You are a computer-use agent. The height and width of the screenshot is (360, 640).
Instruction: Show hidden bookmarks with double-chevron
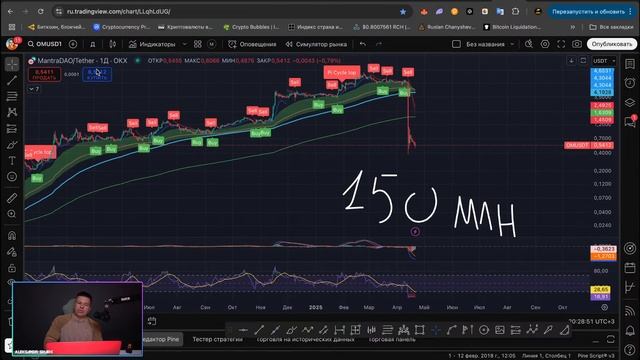tap(573, 27)
